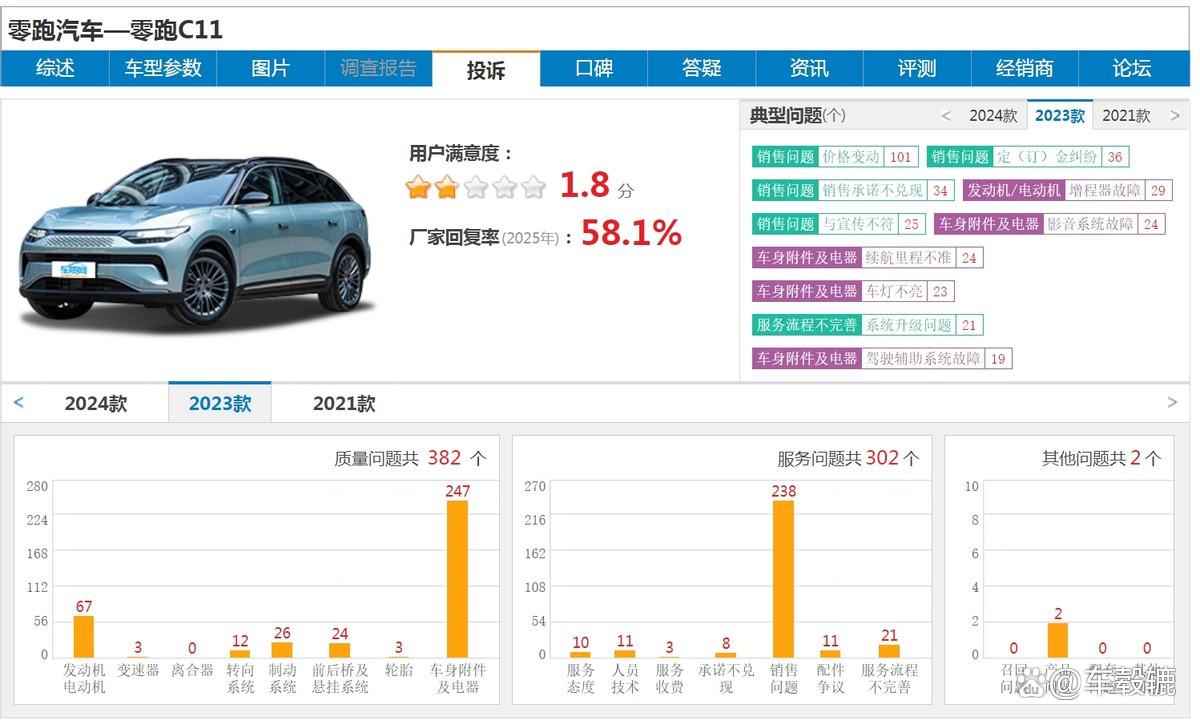Select the lower 2024款 chart tab
This screenshot has height=724, width=1200.
pos(96,404)
